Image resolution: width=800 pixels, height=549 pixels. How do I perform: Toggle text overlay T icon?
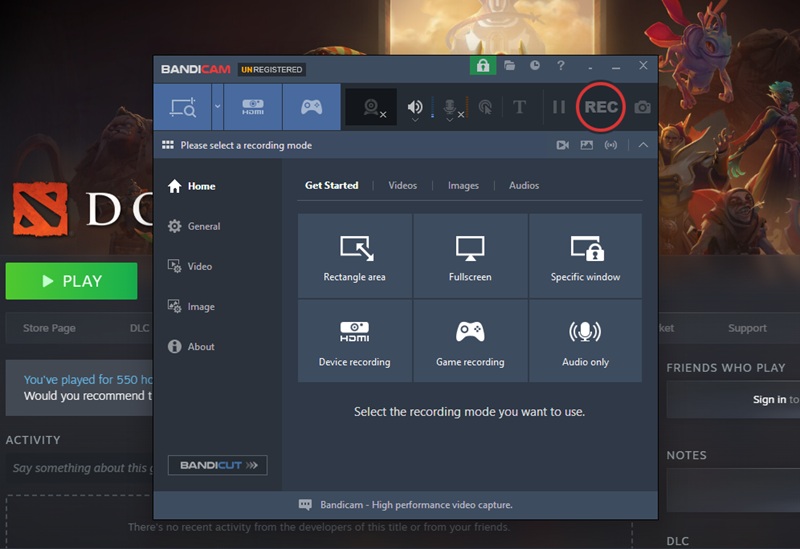[519, 107]
